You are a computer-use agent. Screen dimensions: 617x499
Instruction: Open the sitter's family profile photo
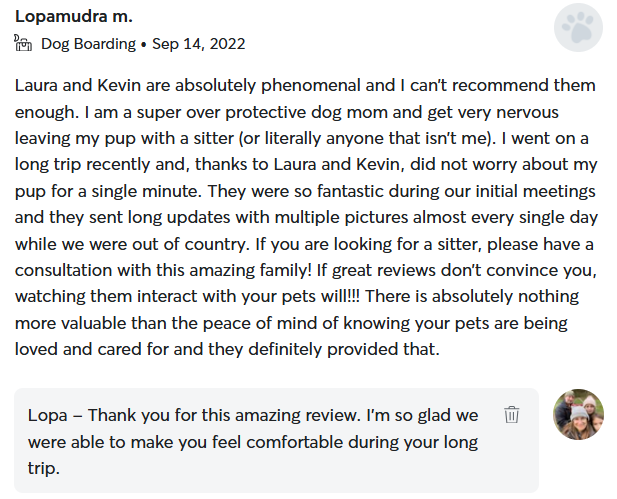578,414
